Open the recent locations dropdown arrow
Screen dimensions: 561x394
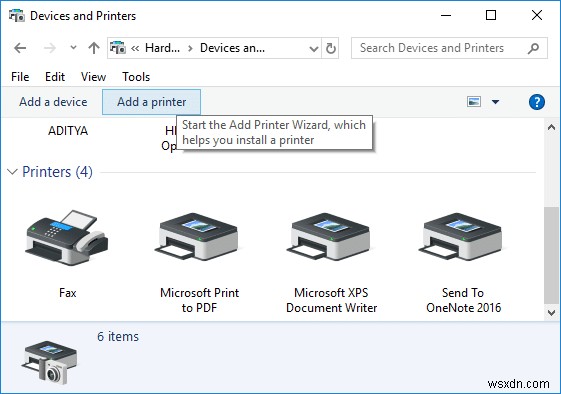pos(73,48)
